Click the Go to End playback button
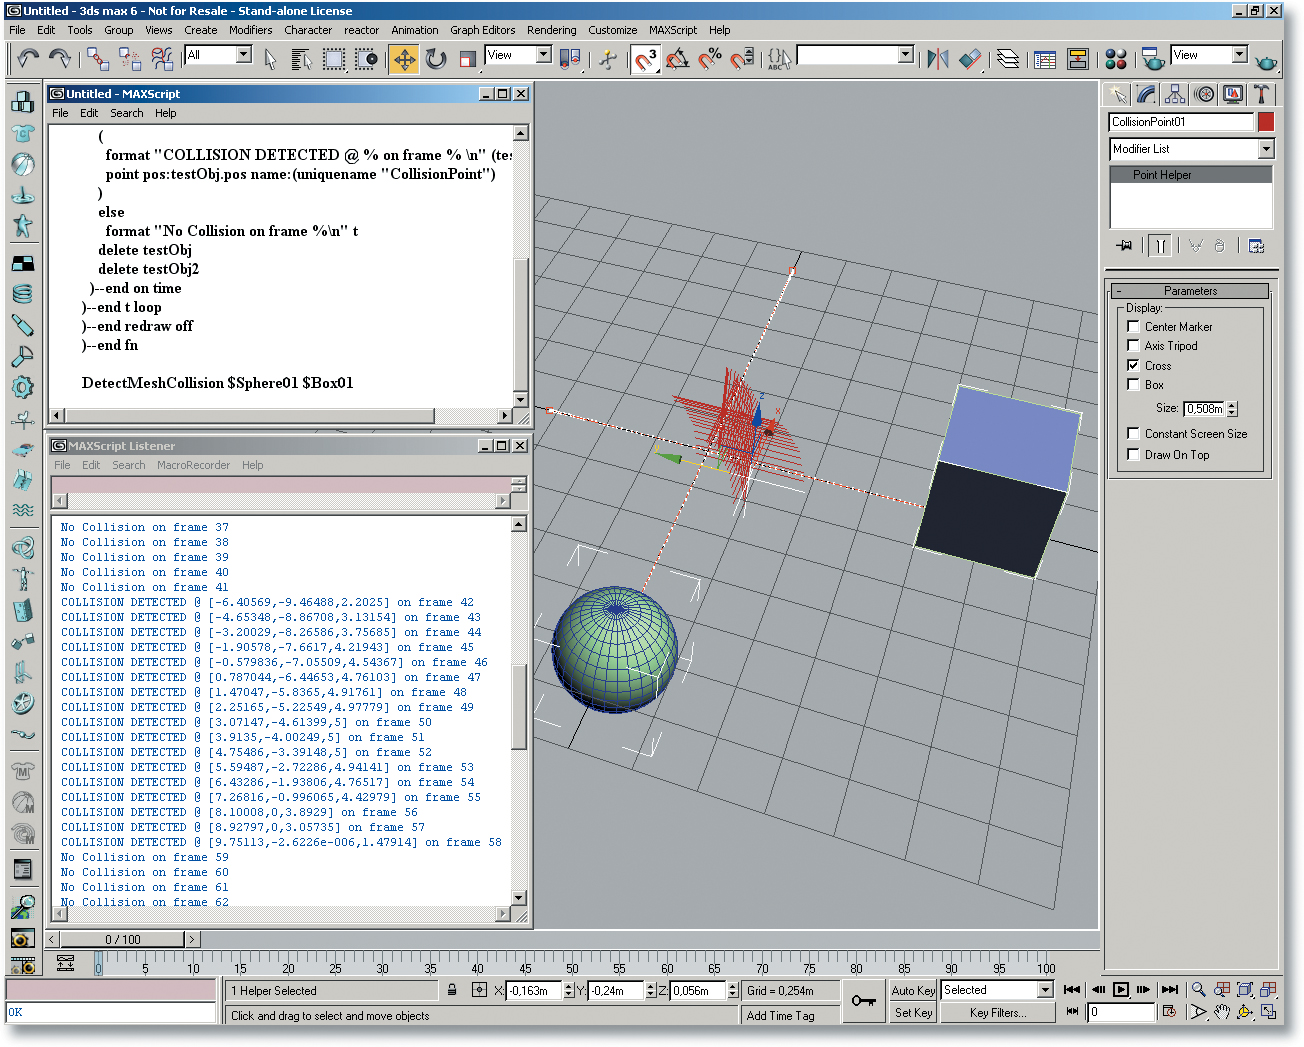This screenshot has width=1304, height=1047. [x=1170, y=990]
